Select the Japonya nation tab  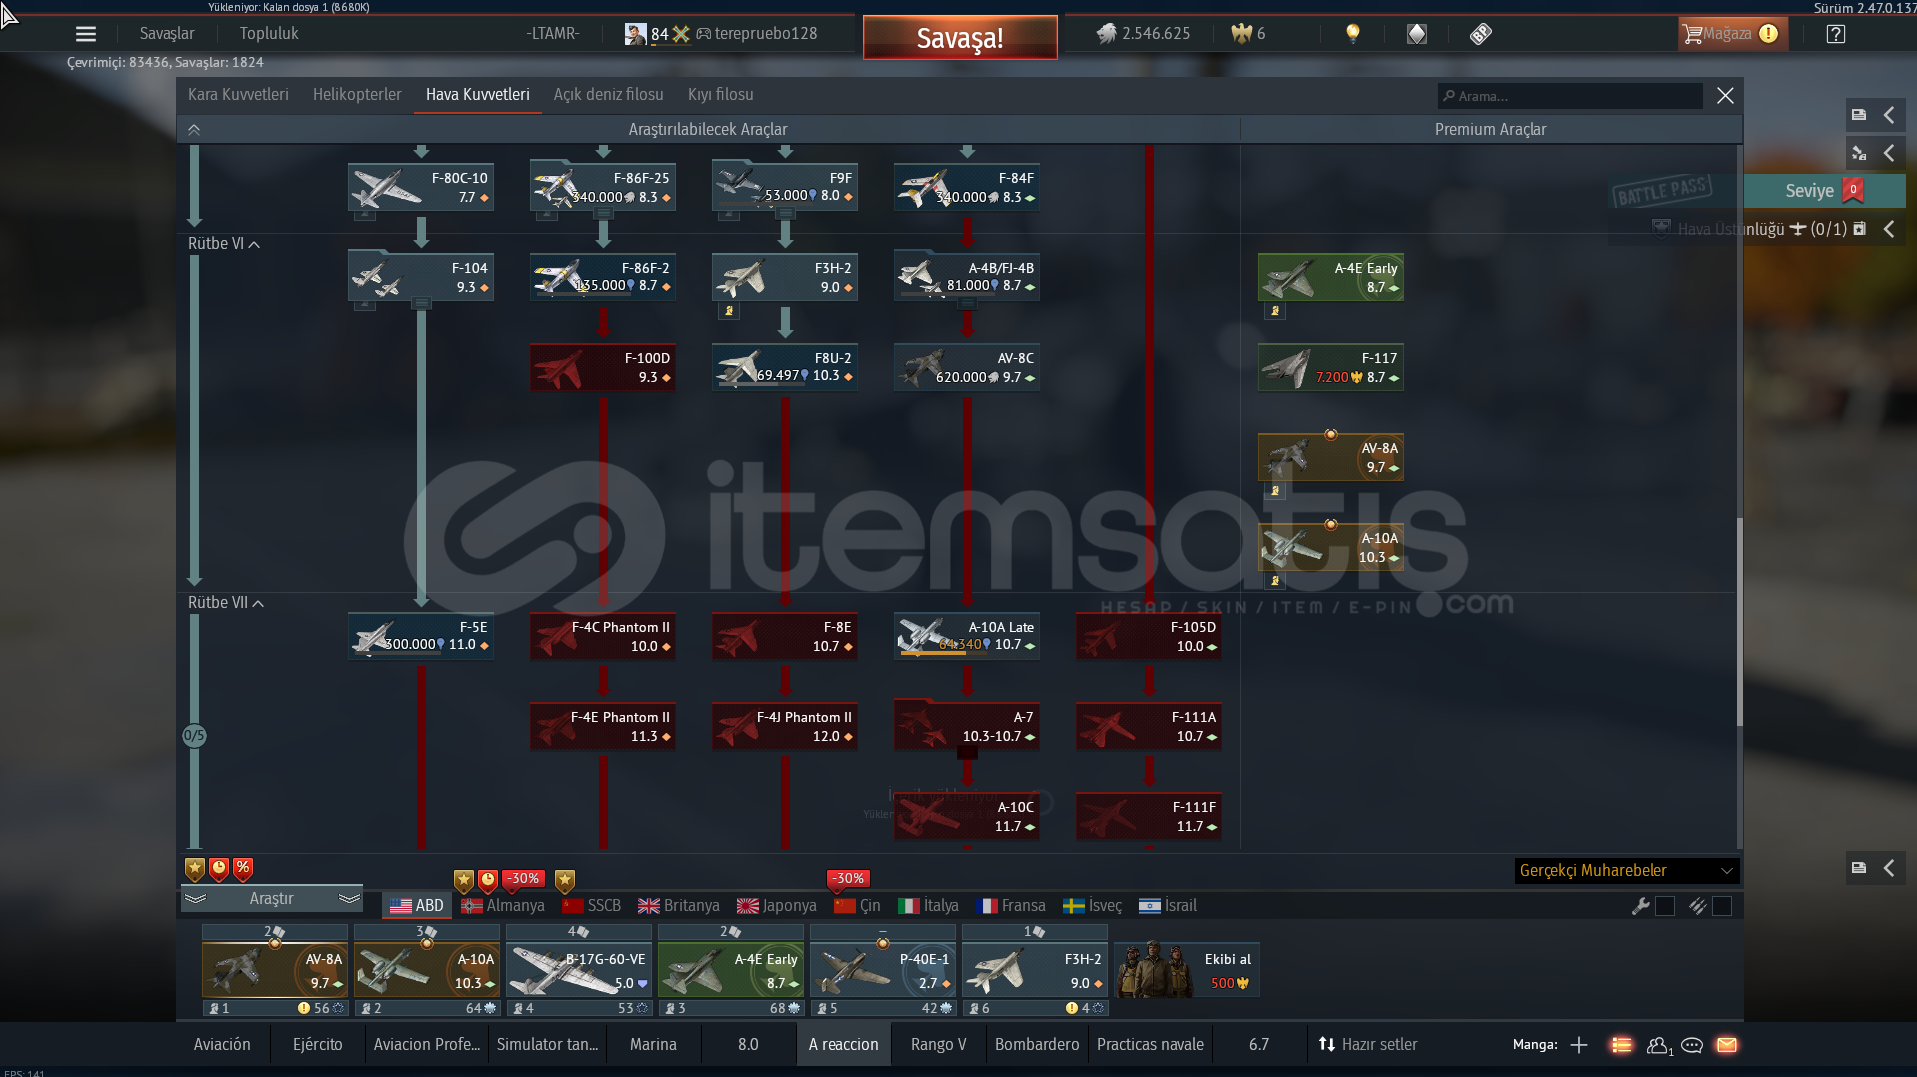click(777, 906)
